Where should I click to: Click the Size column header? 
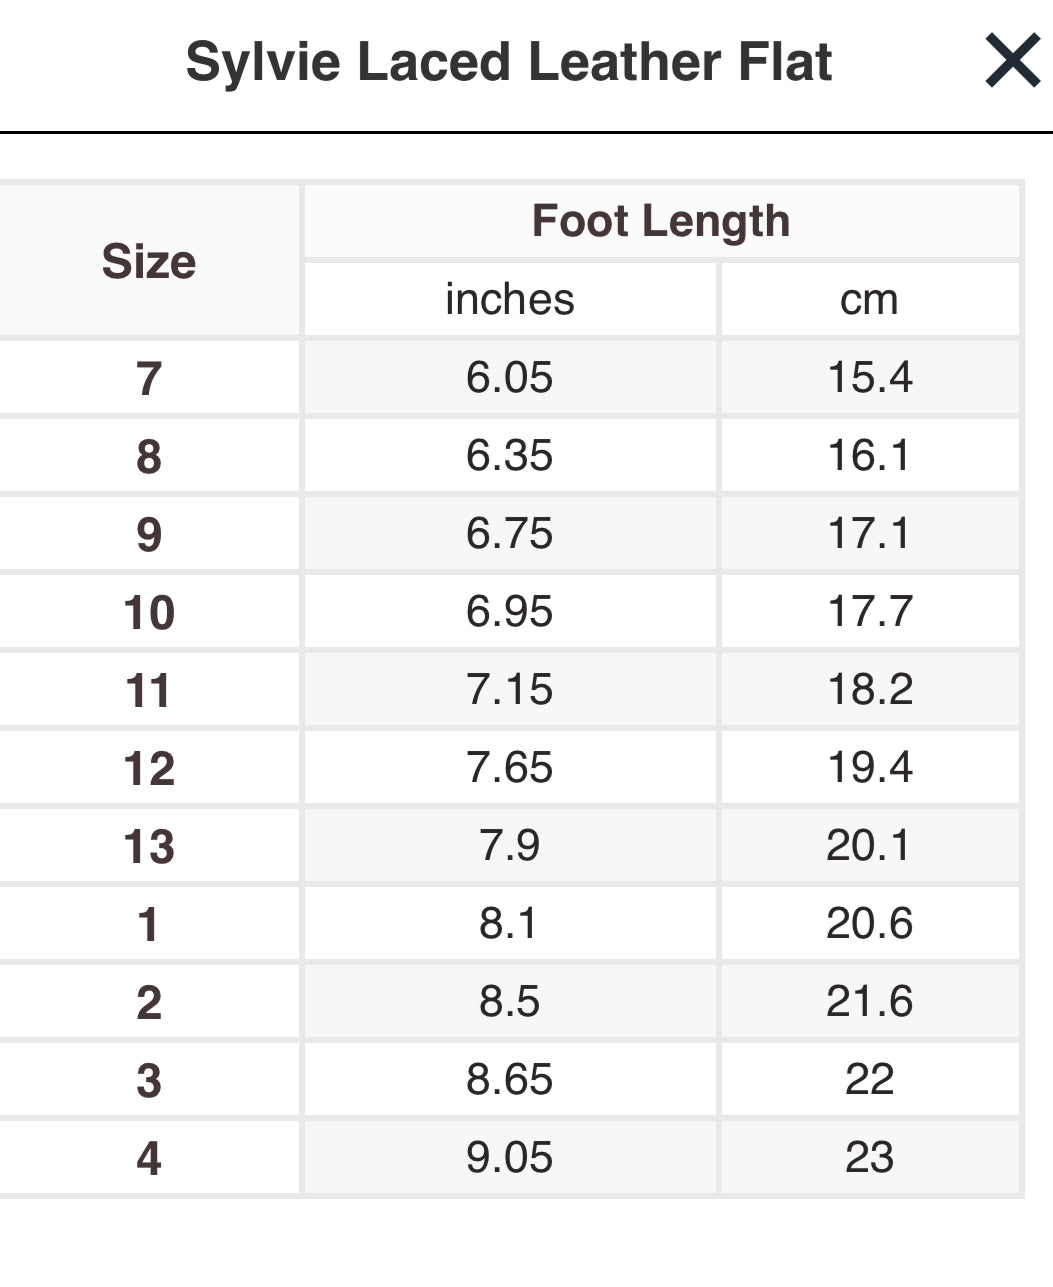149,261
